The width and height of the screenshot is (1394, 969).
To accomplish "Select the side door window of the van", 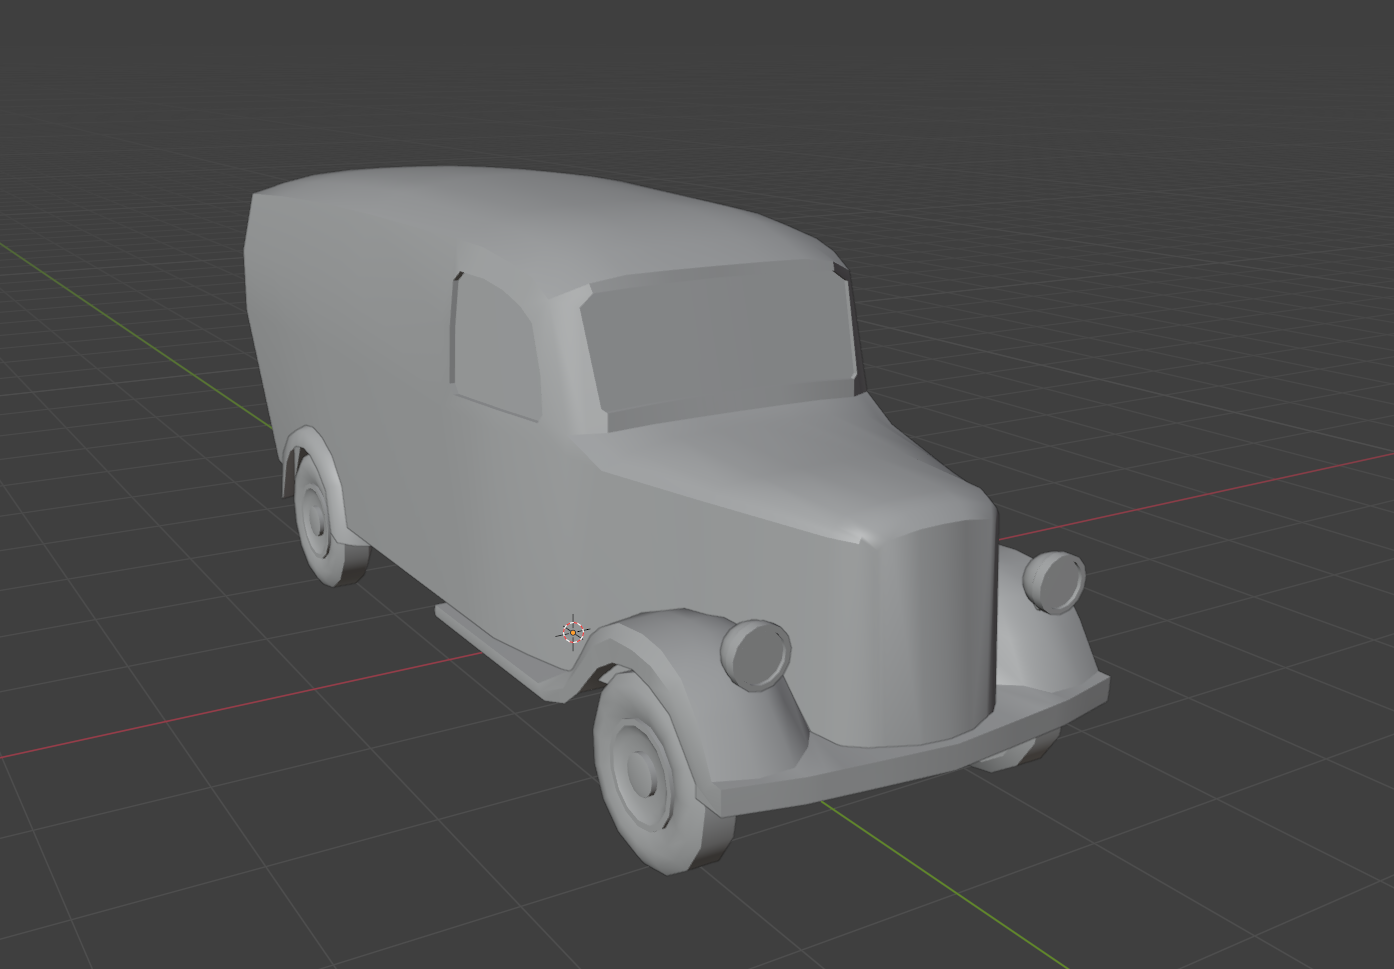I will [x=492, y=345].
